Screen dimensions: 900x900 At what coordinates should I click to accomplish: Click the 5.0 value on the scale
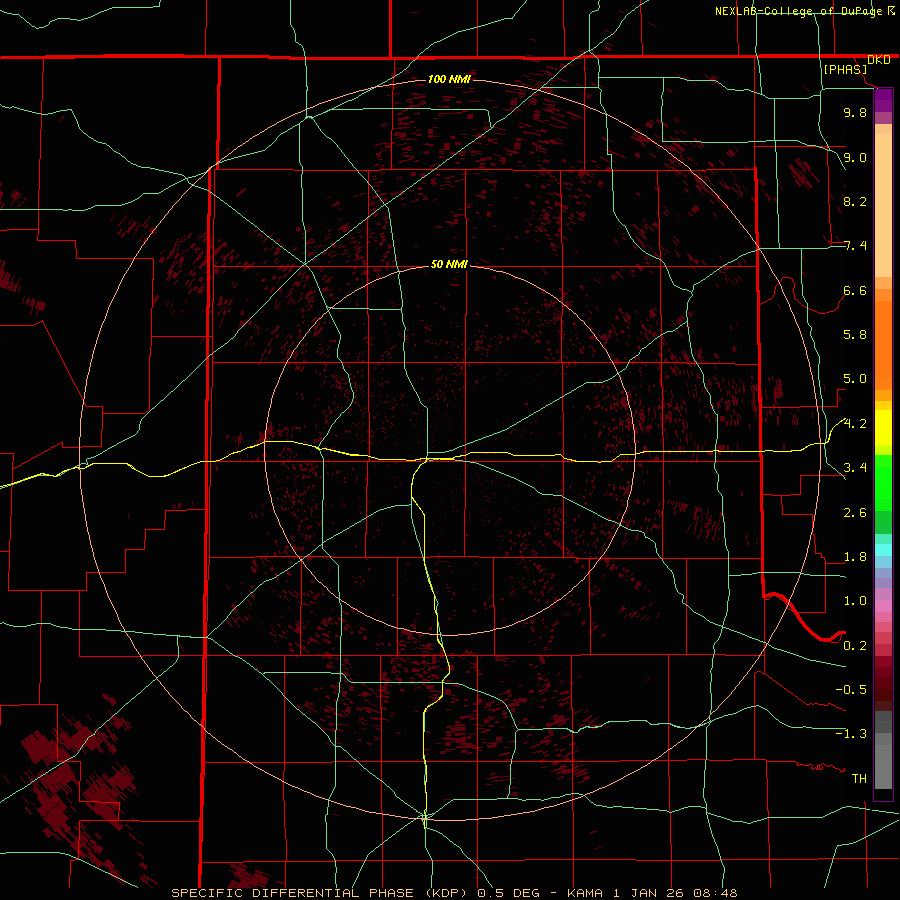pos(855,379)
